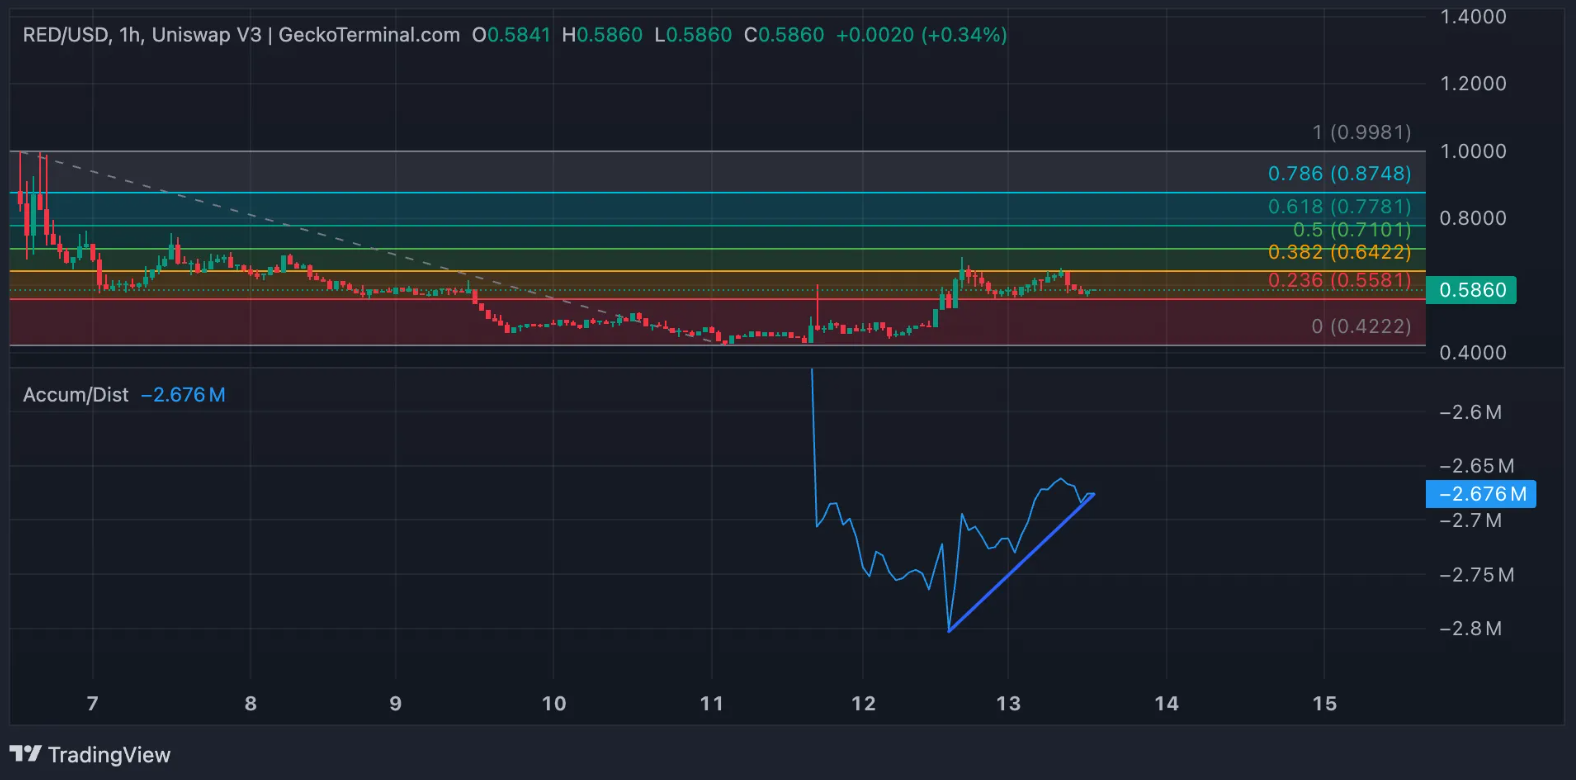
Task: Select the blue −2.676 M axis tag
Action: 1481,494
